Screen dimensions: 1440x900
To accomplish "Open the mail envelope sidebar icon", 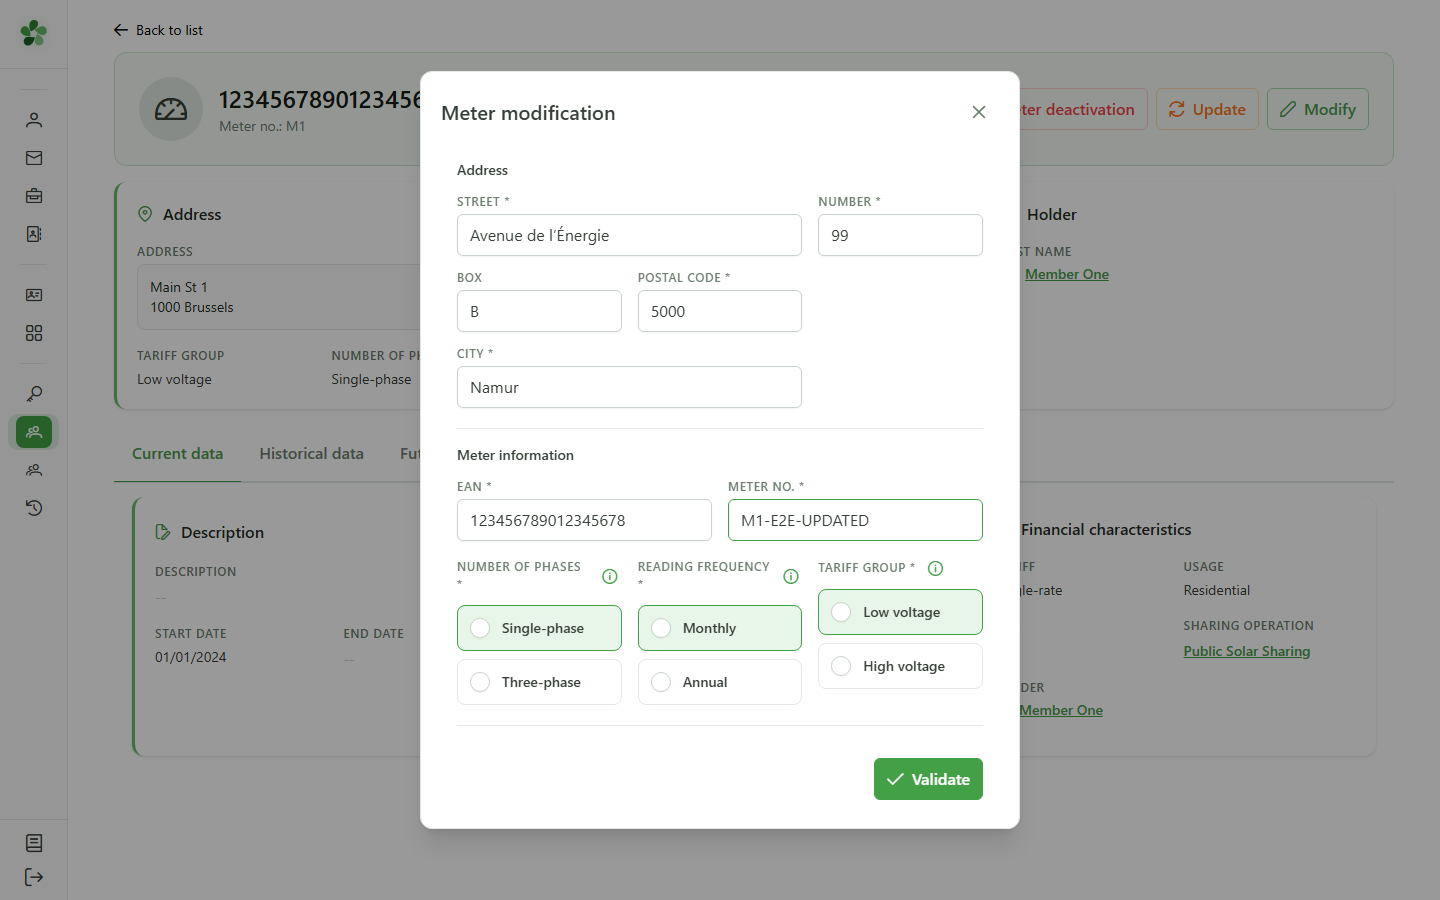I will [x=34, y=158].
